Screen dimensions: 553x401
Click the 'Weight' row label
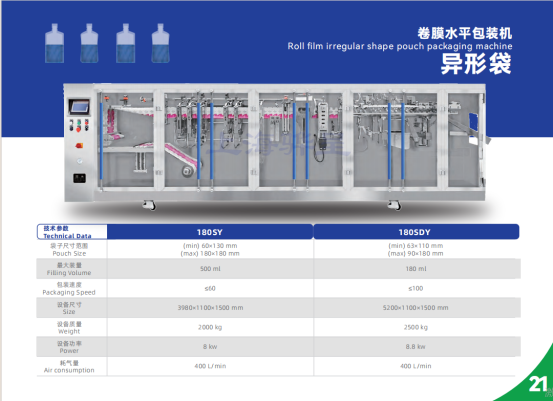coord(69,332)
